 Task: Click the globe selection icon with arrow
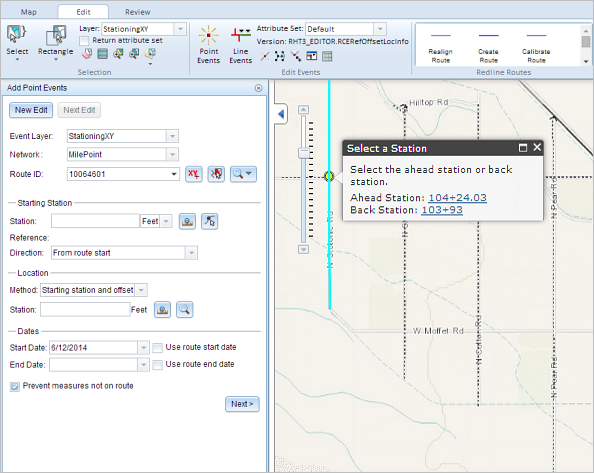[x=150, y=55]
